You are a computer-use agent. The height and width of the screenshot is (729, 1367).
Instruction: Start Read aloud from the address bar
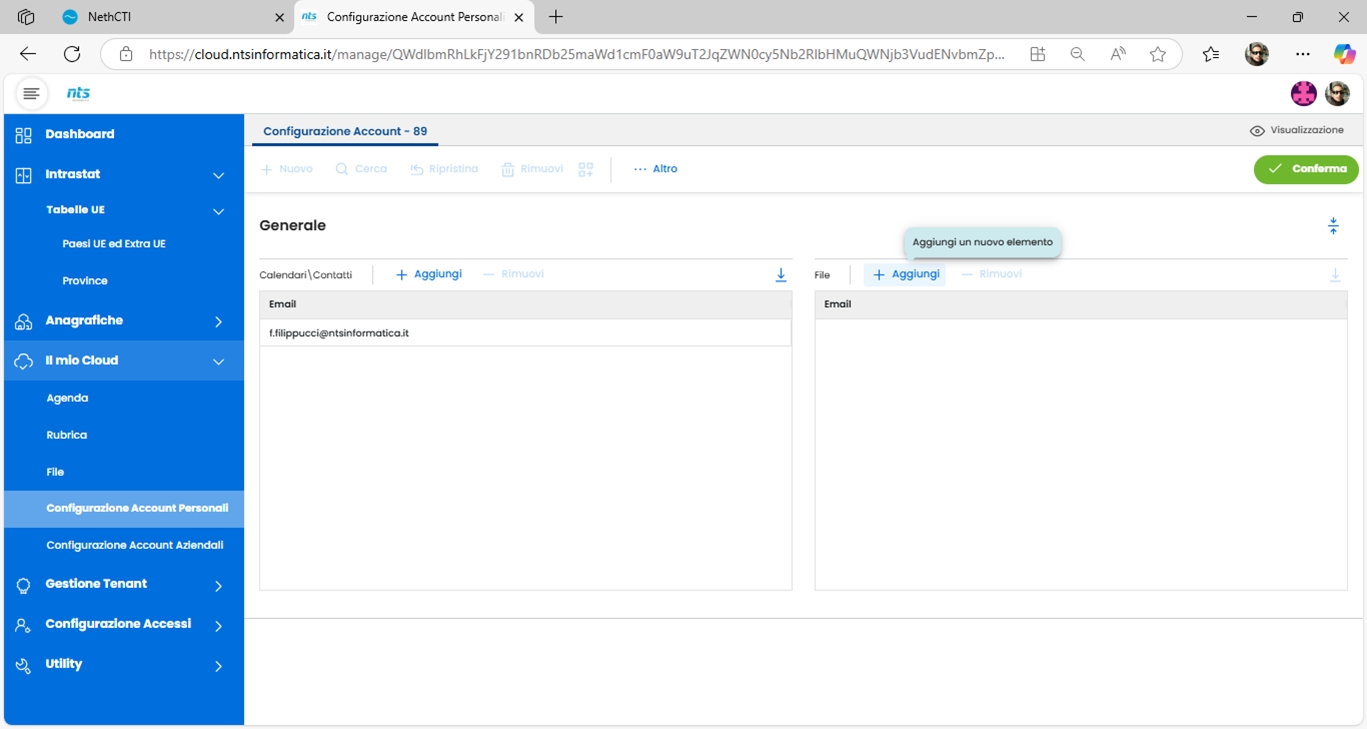1118,54
